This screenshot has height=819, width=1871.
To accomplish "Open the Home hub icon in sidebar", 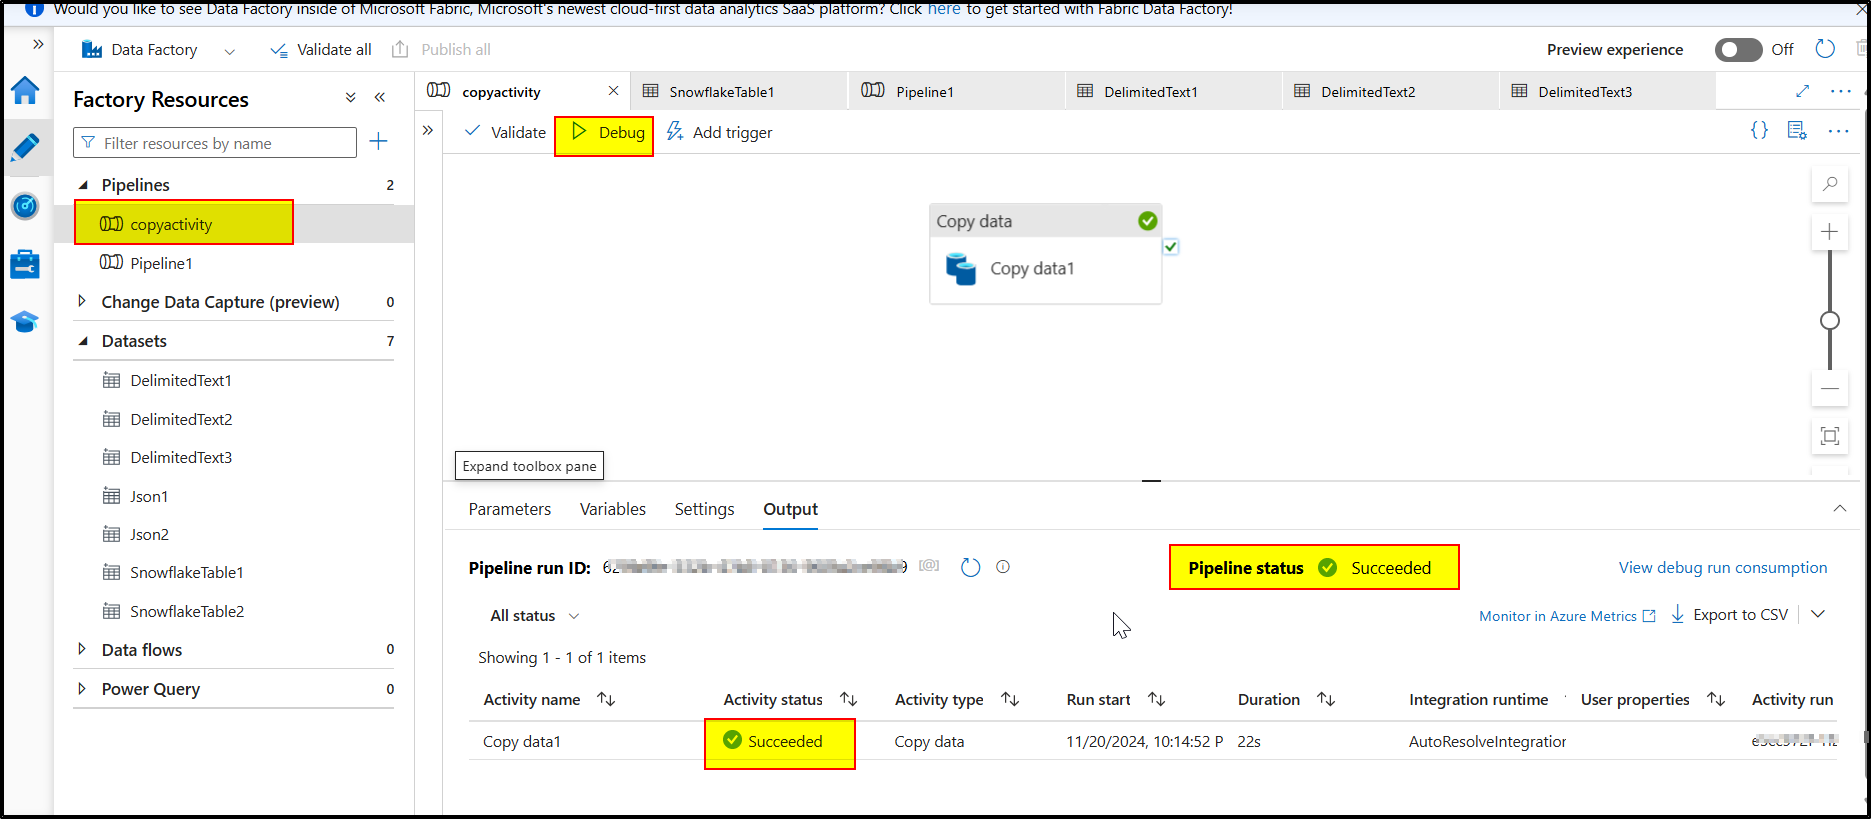I will (x=25, y=90).
